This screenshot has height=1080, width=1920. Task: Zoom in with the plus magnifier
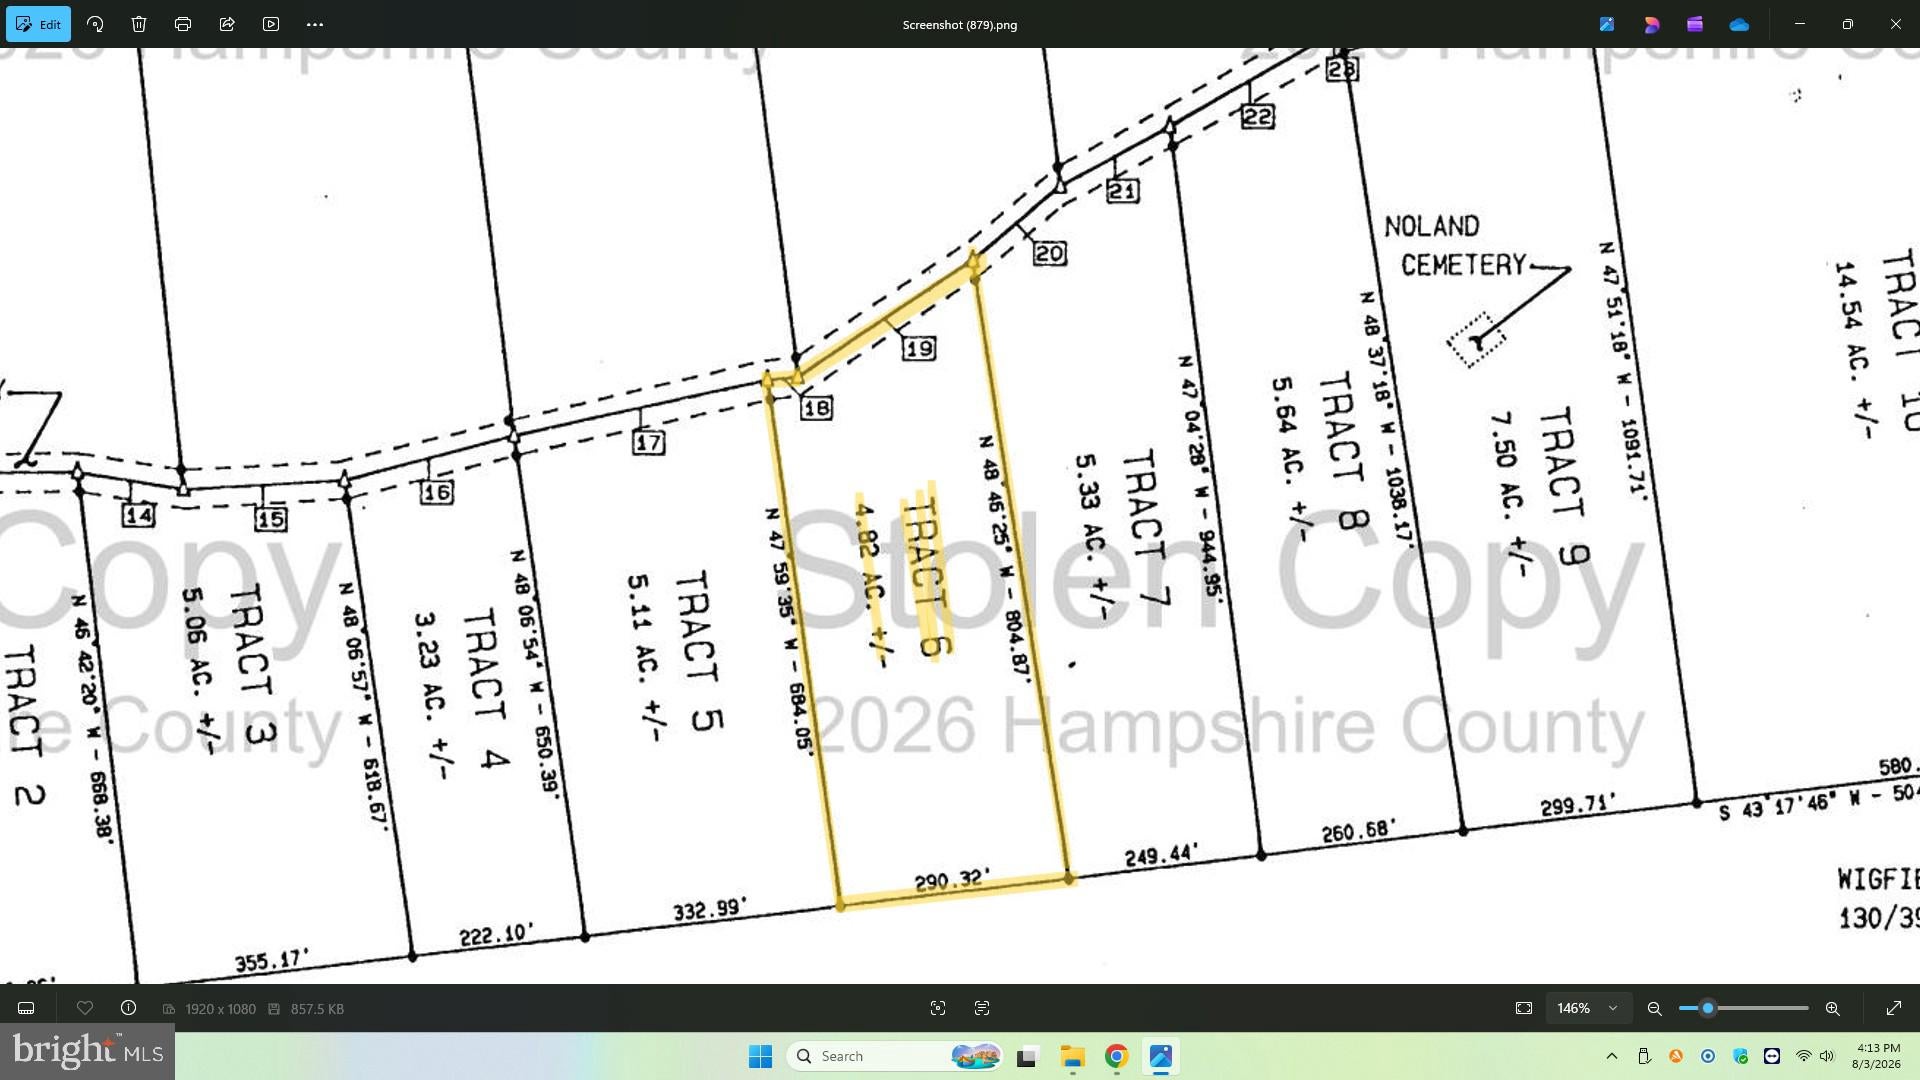coord(1832,1008)
